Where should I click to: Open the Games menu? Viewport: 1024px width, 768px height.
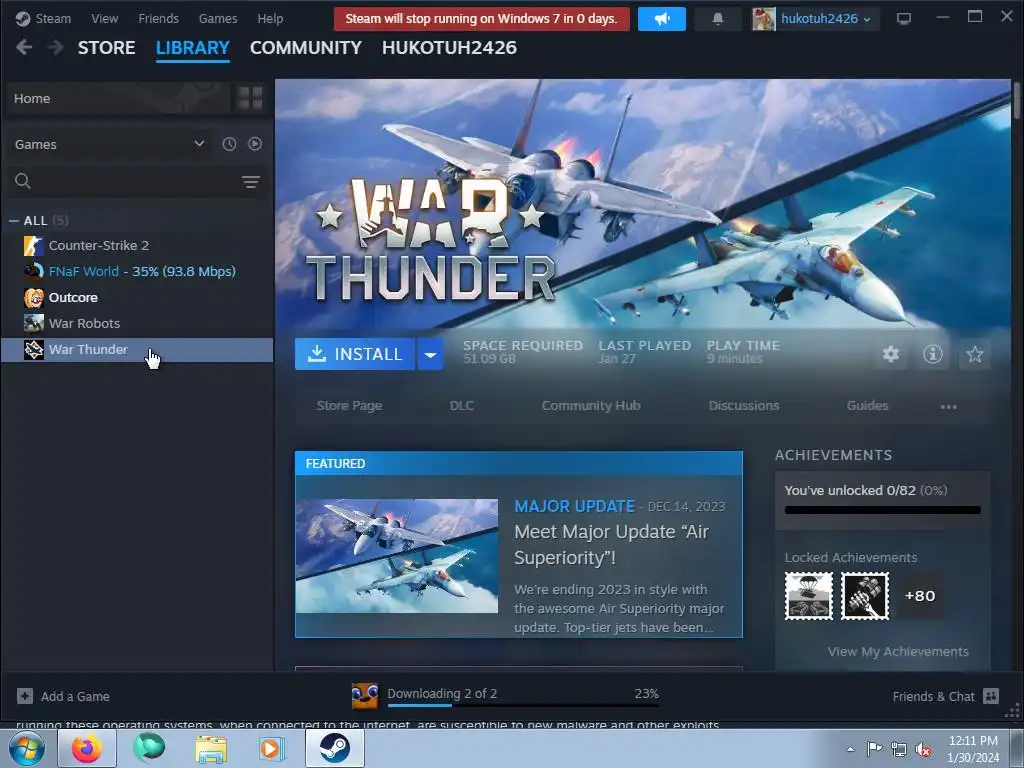pyautogui.click(x=217, y=18)
